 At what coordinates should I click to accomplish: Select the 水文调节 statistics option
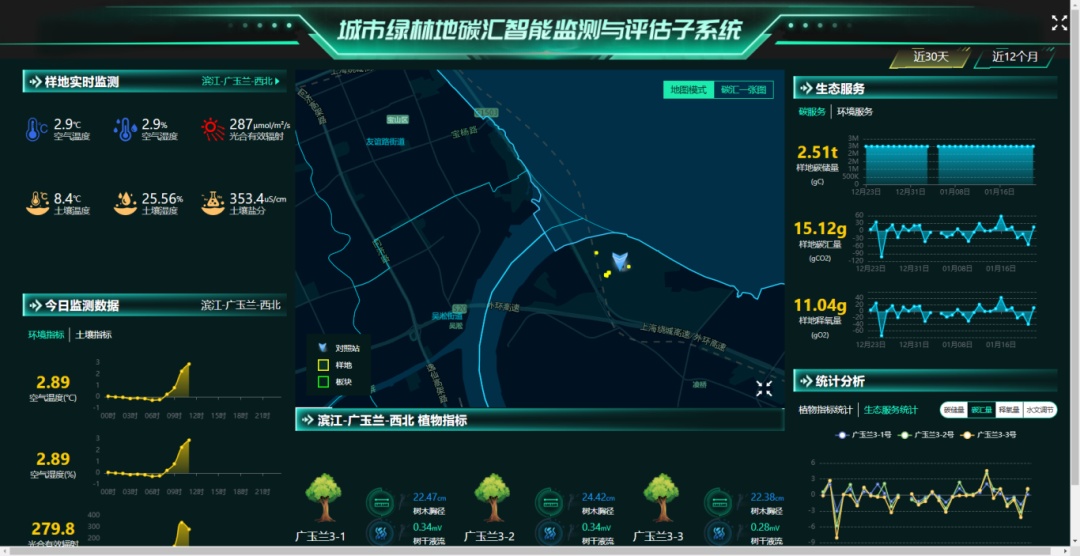(1039, 410)
